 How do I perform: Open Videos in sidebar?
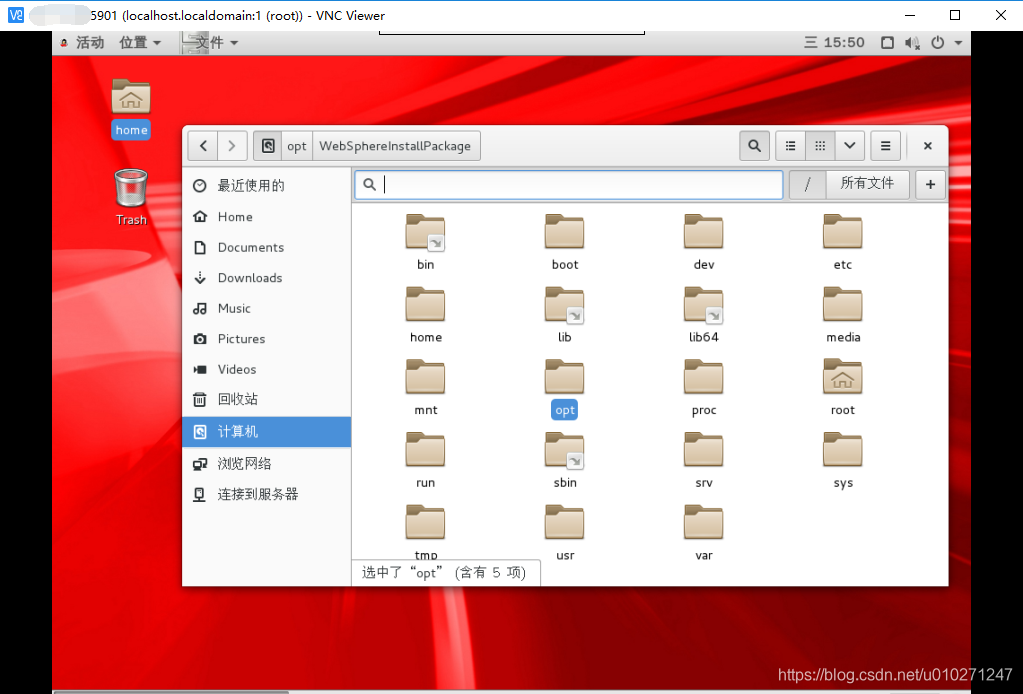(267, 369)
